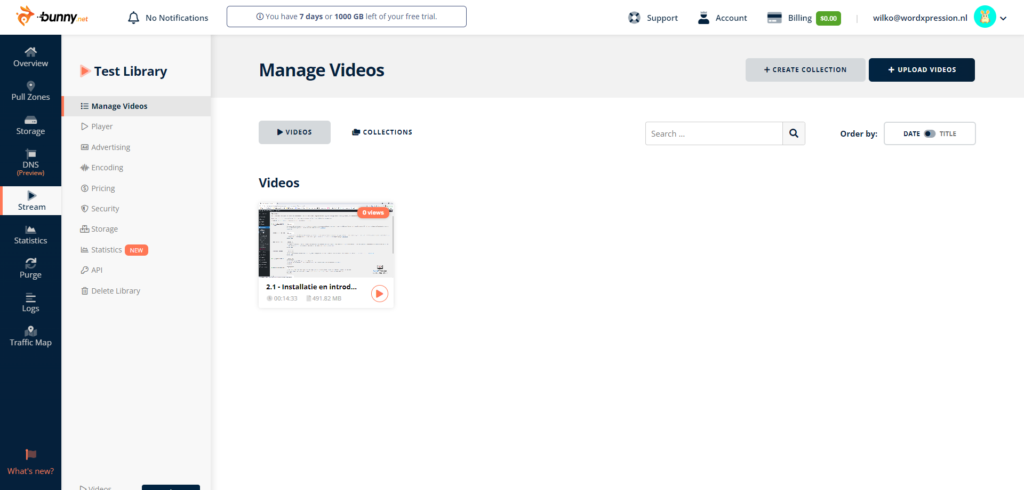Open Statistics in the dark sidebar
The height and width of the screenshot is (490, 1024).
pos(31,235)
